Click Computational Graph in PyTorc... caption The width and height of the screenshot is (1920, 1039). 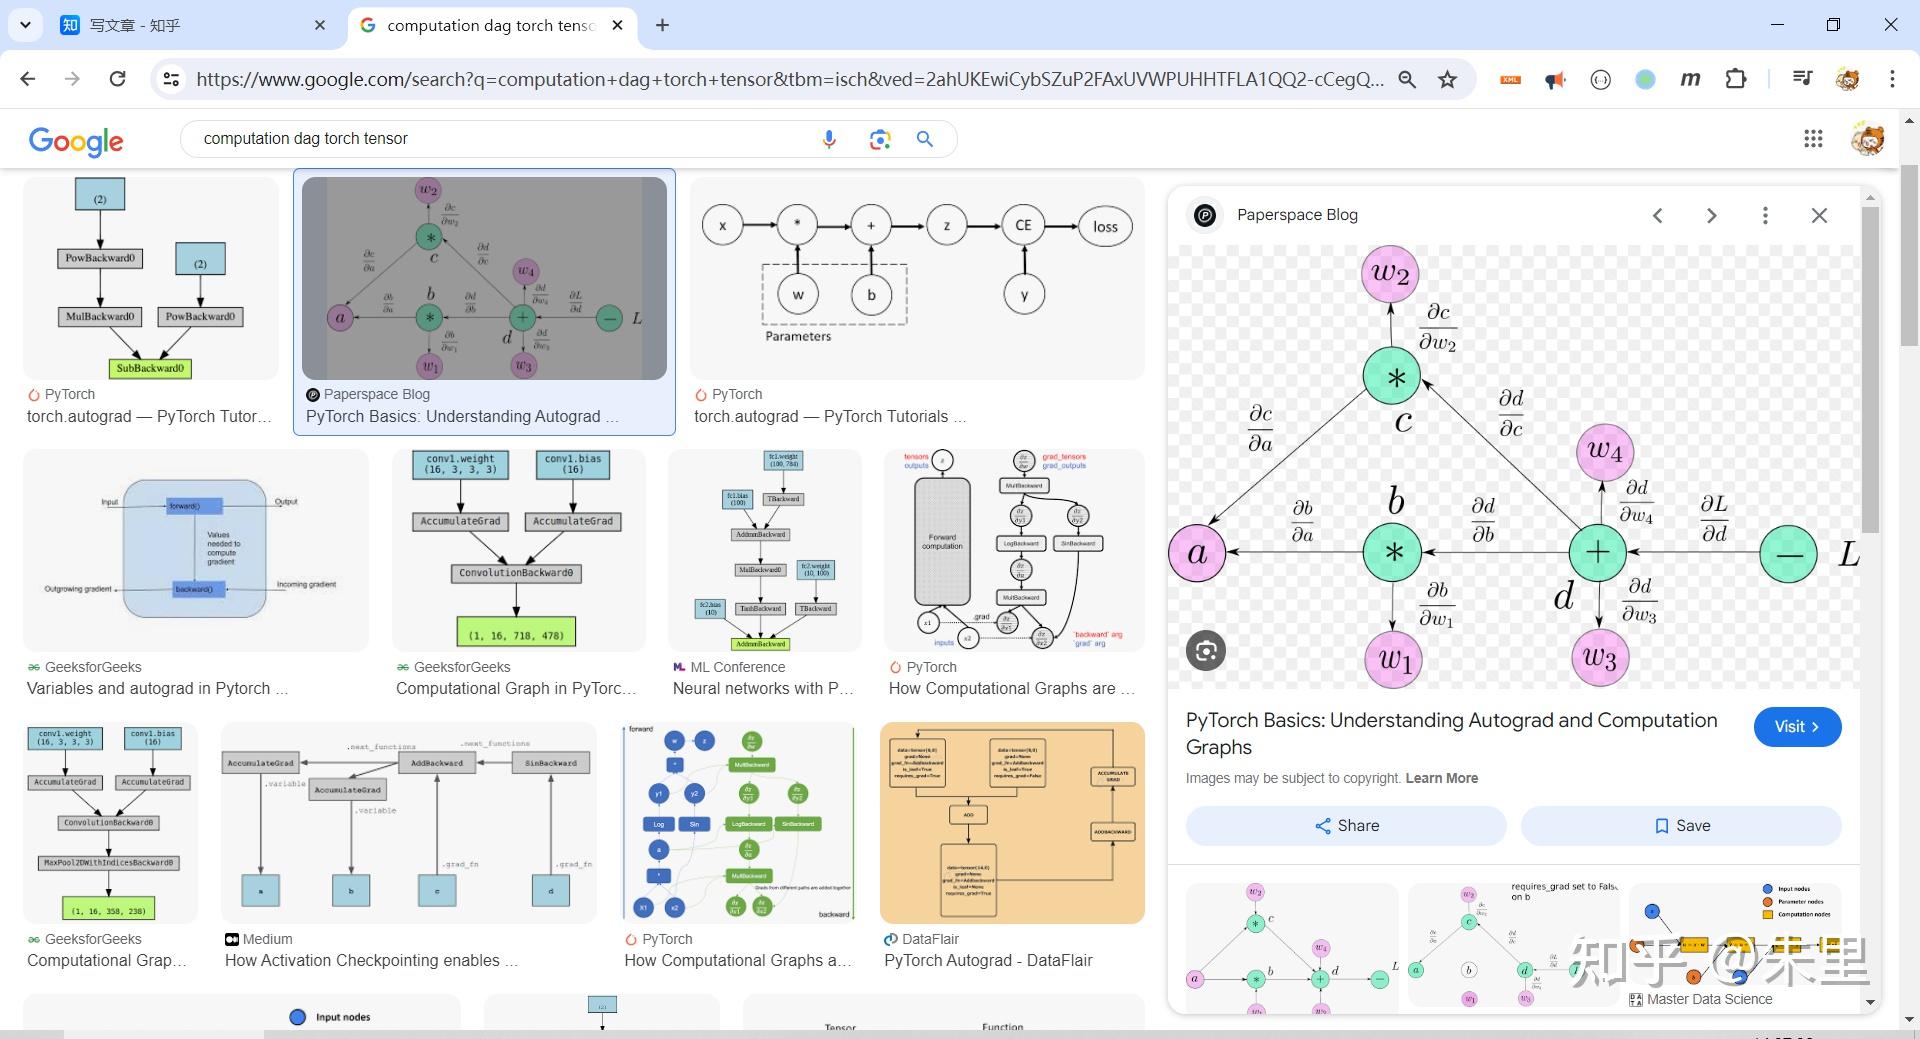(x=516, y=689)
